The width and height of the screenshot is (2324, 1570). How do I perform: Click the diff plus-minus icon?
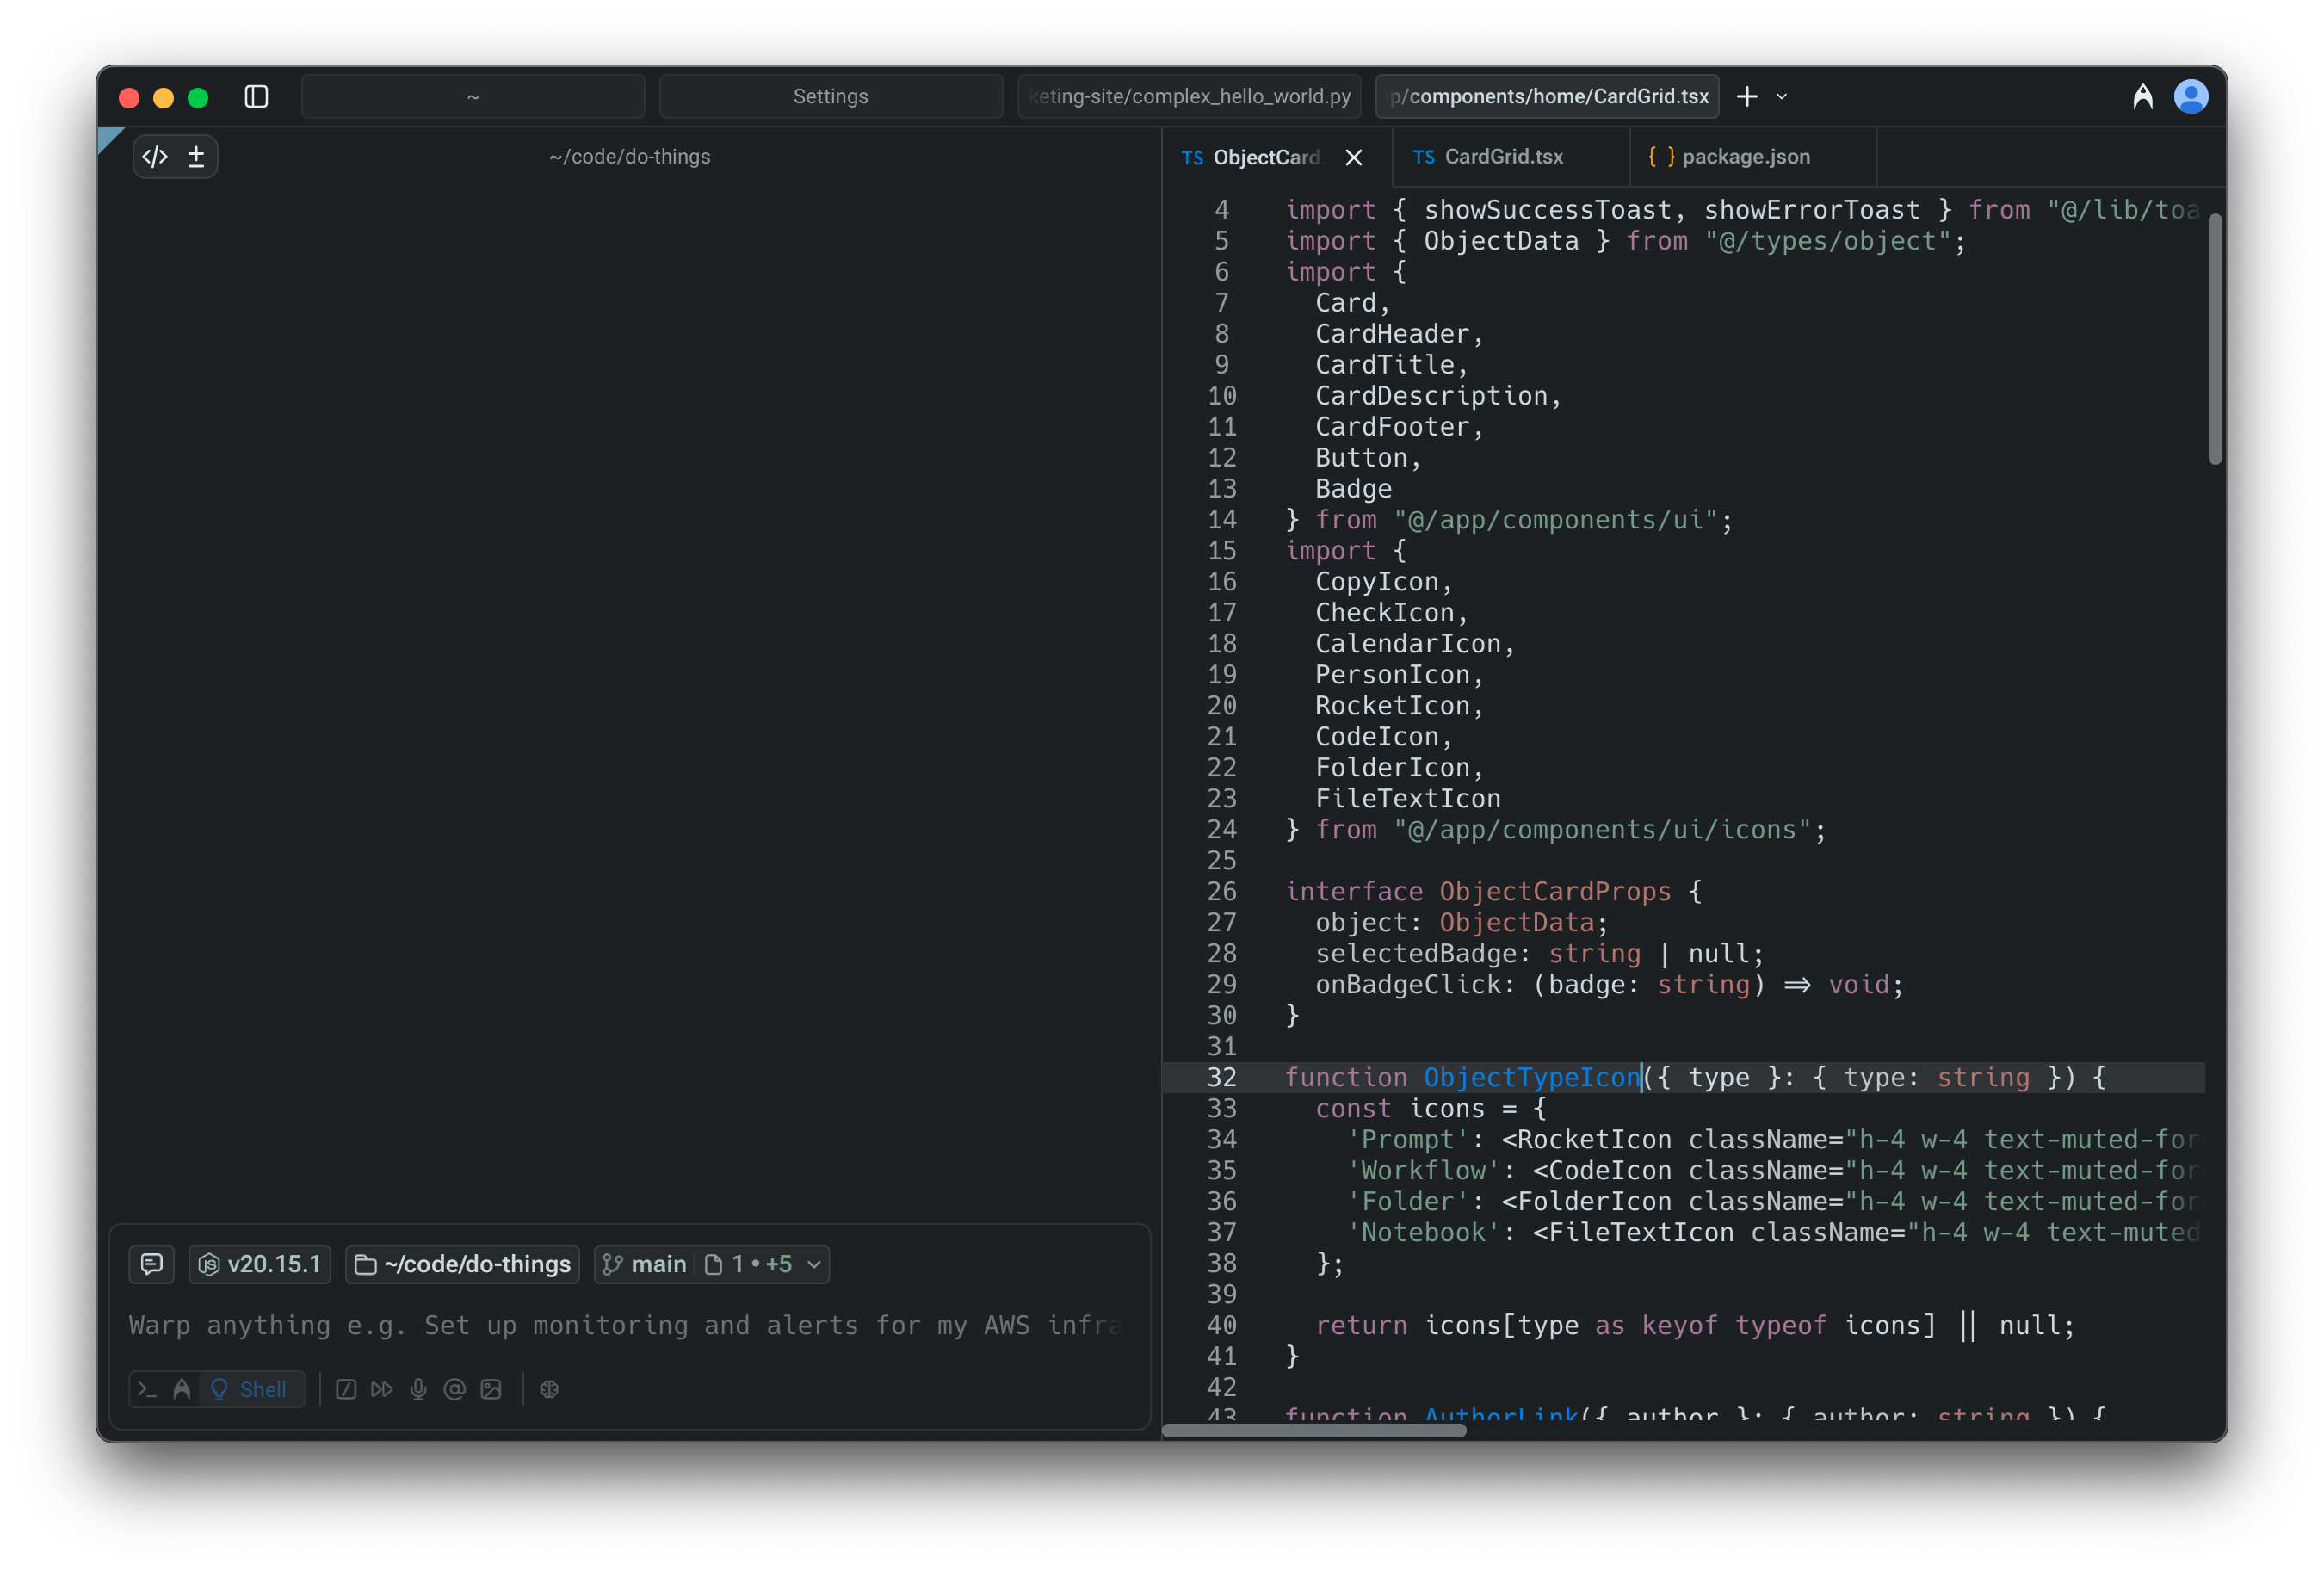196,157
